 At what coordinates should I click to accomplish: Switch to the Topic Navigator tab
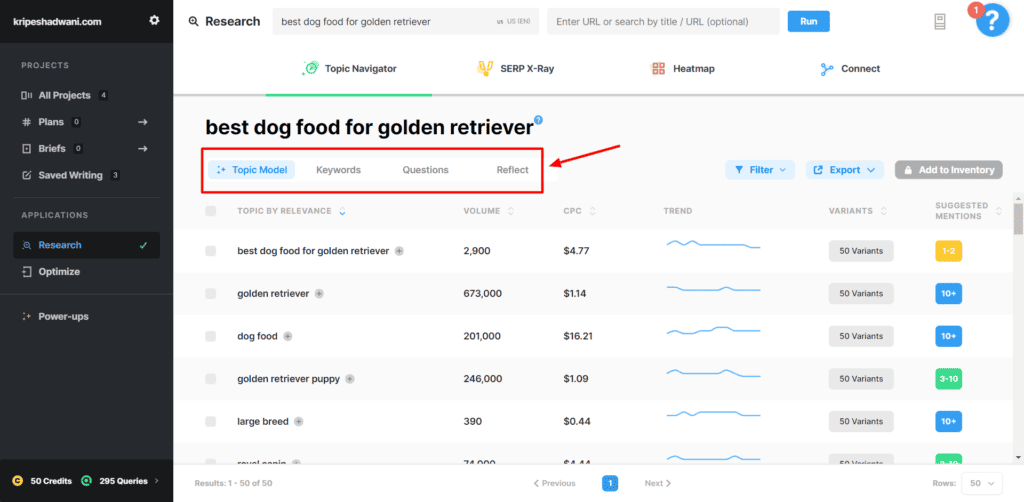[x=349, y=69]
